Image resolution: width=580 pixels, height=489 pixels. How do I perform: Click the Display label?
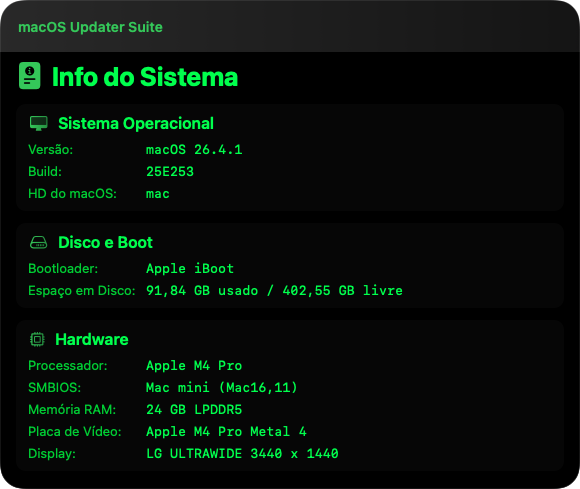coord(52,454)
